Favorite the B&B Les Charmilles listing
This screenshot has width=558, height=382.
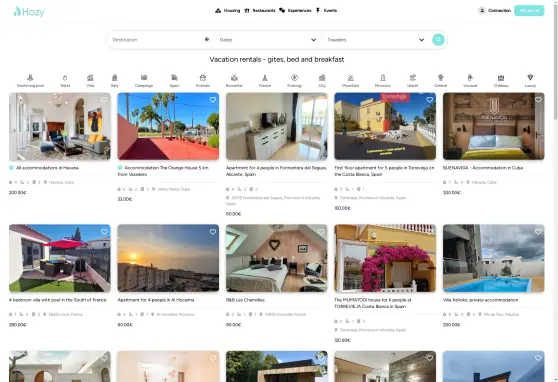(321, 232)
